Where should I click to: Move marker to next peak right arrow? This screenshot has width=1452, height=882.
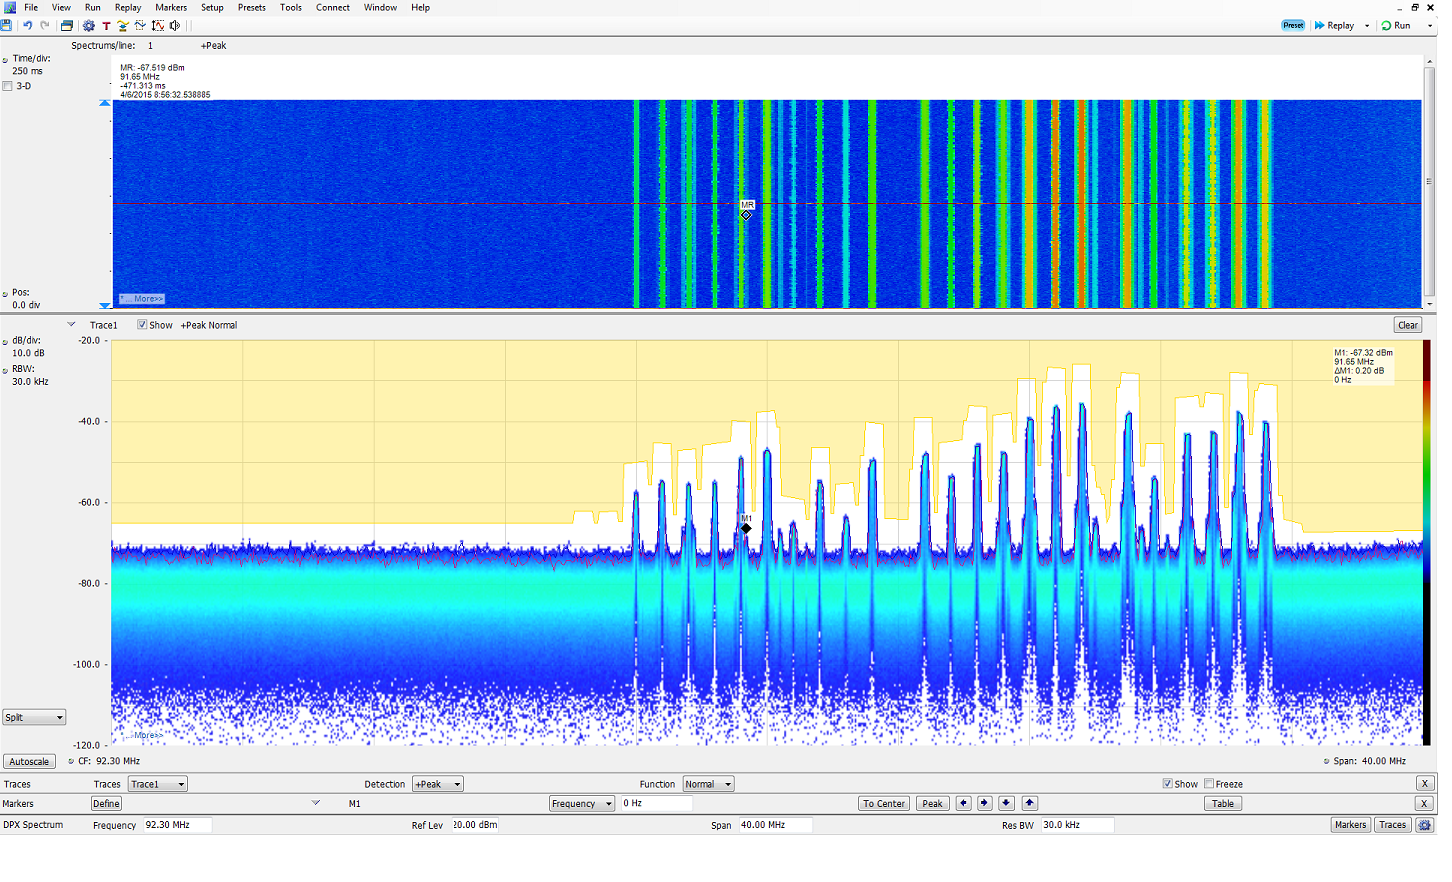click(x=985, y=804)
